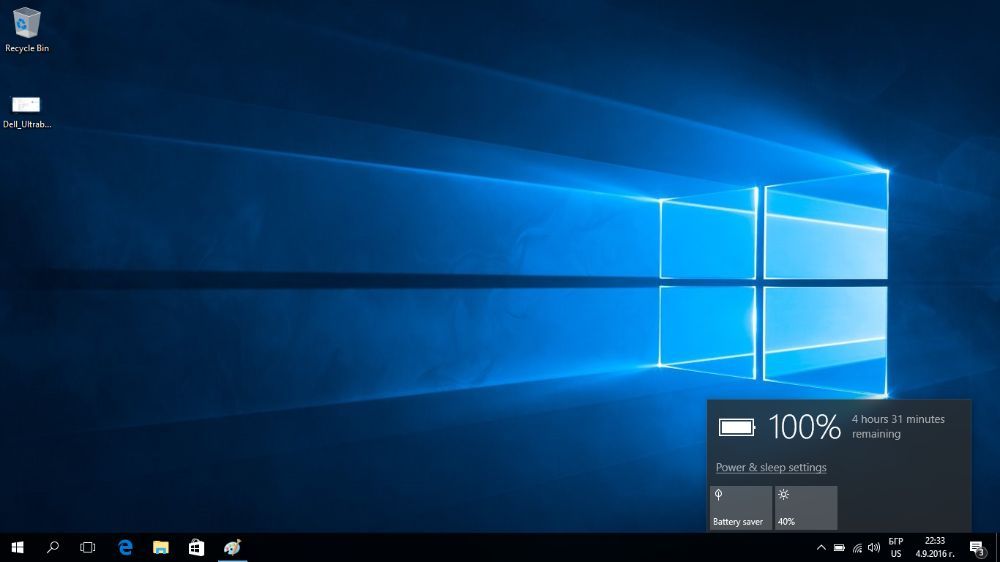Click the 100% battery percentage text
This screenshot has height=562, width=1000.
(804, 427)
